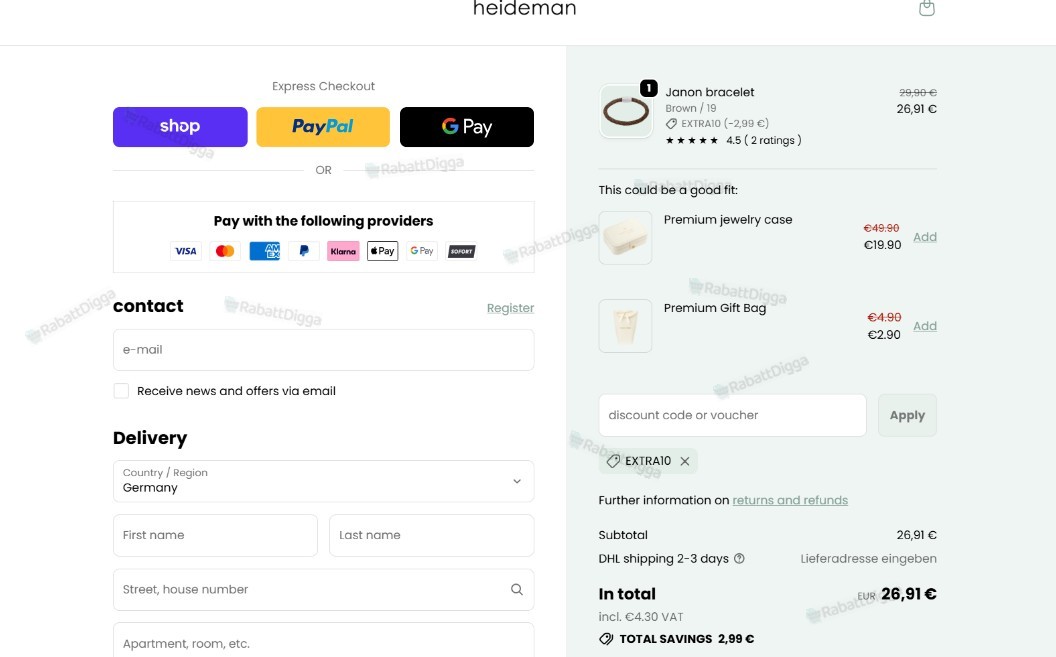Viewport: 1056px width, 657px height.
Task: Choose PayPal express checkout
Action: tap(323, 127)
